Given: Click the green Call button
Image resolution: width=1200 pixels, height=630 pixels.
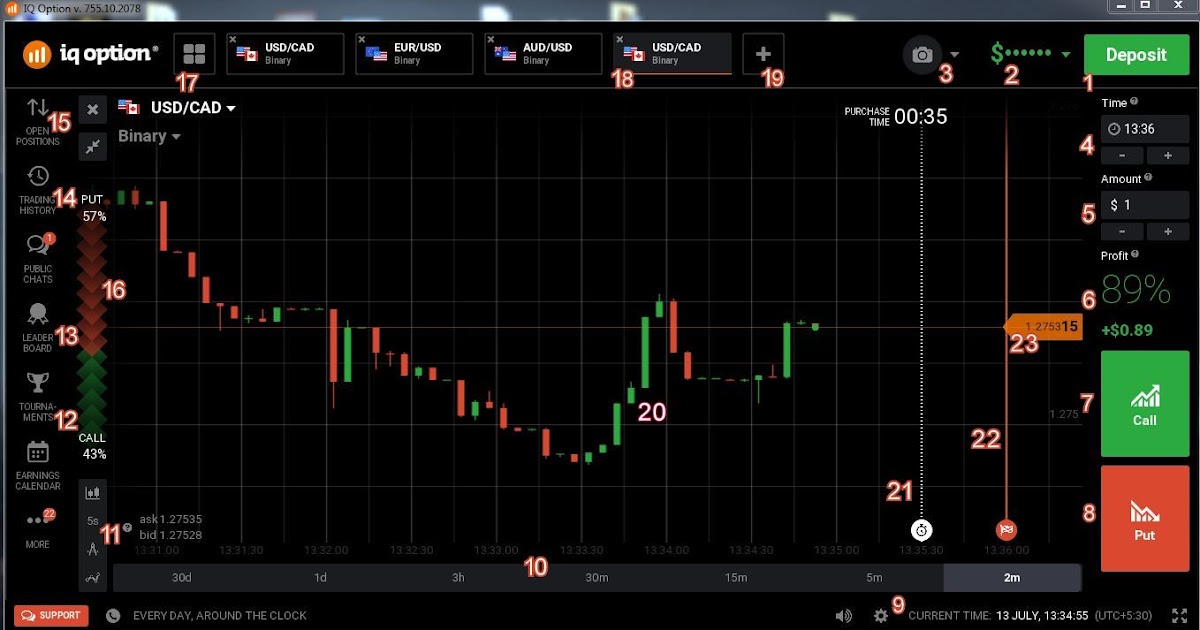Looking at the screenshot, I should pyautogui.click(x=1145, y=403).
